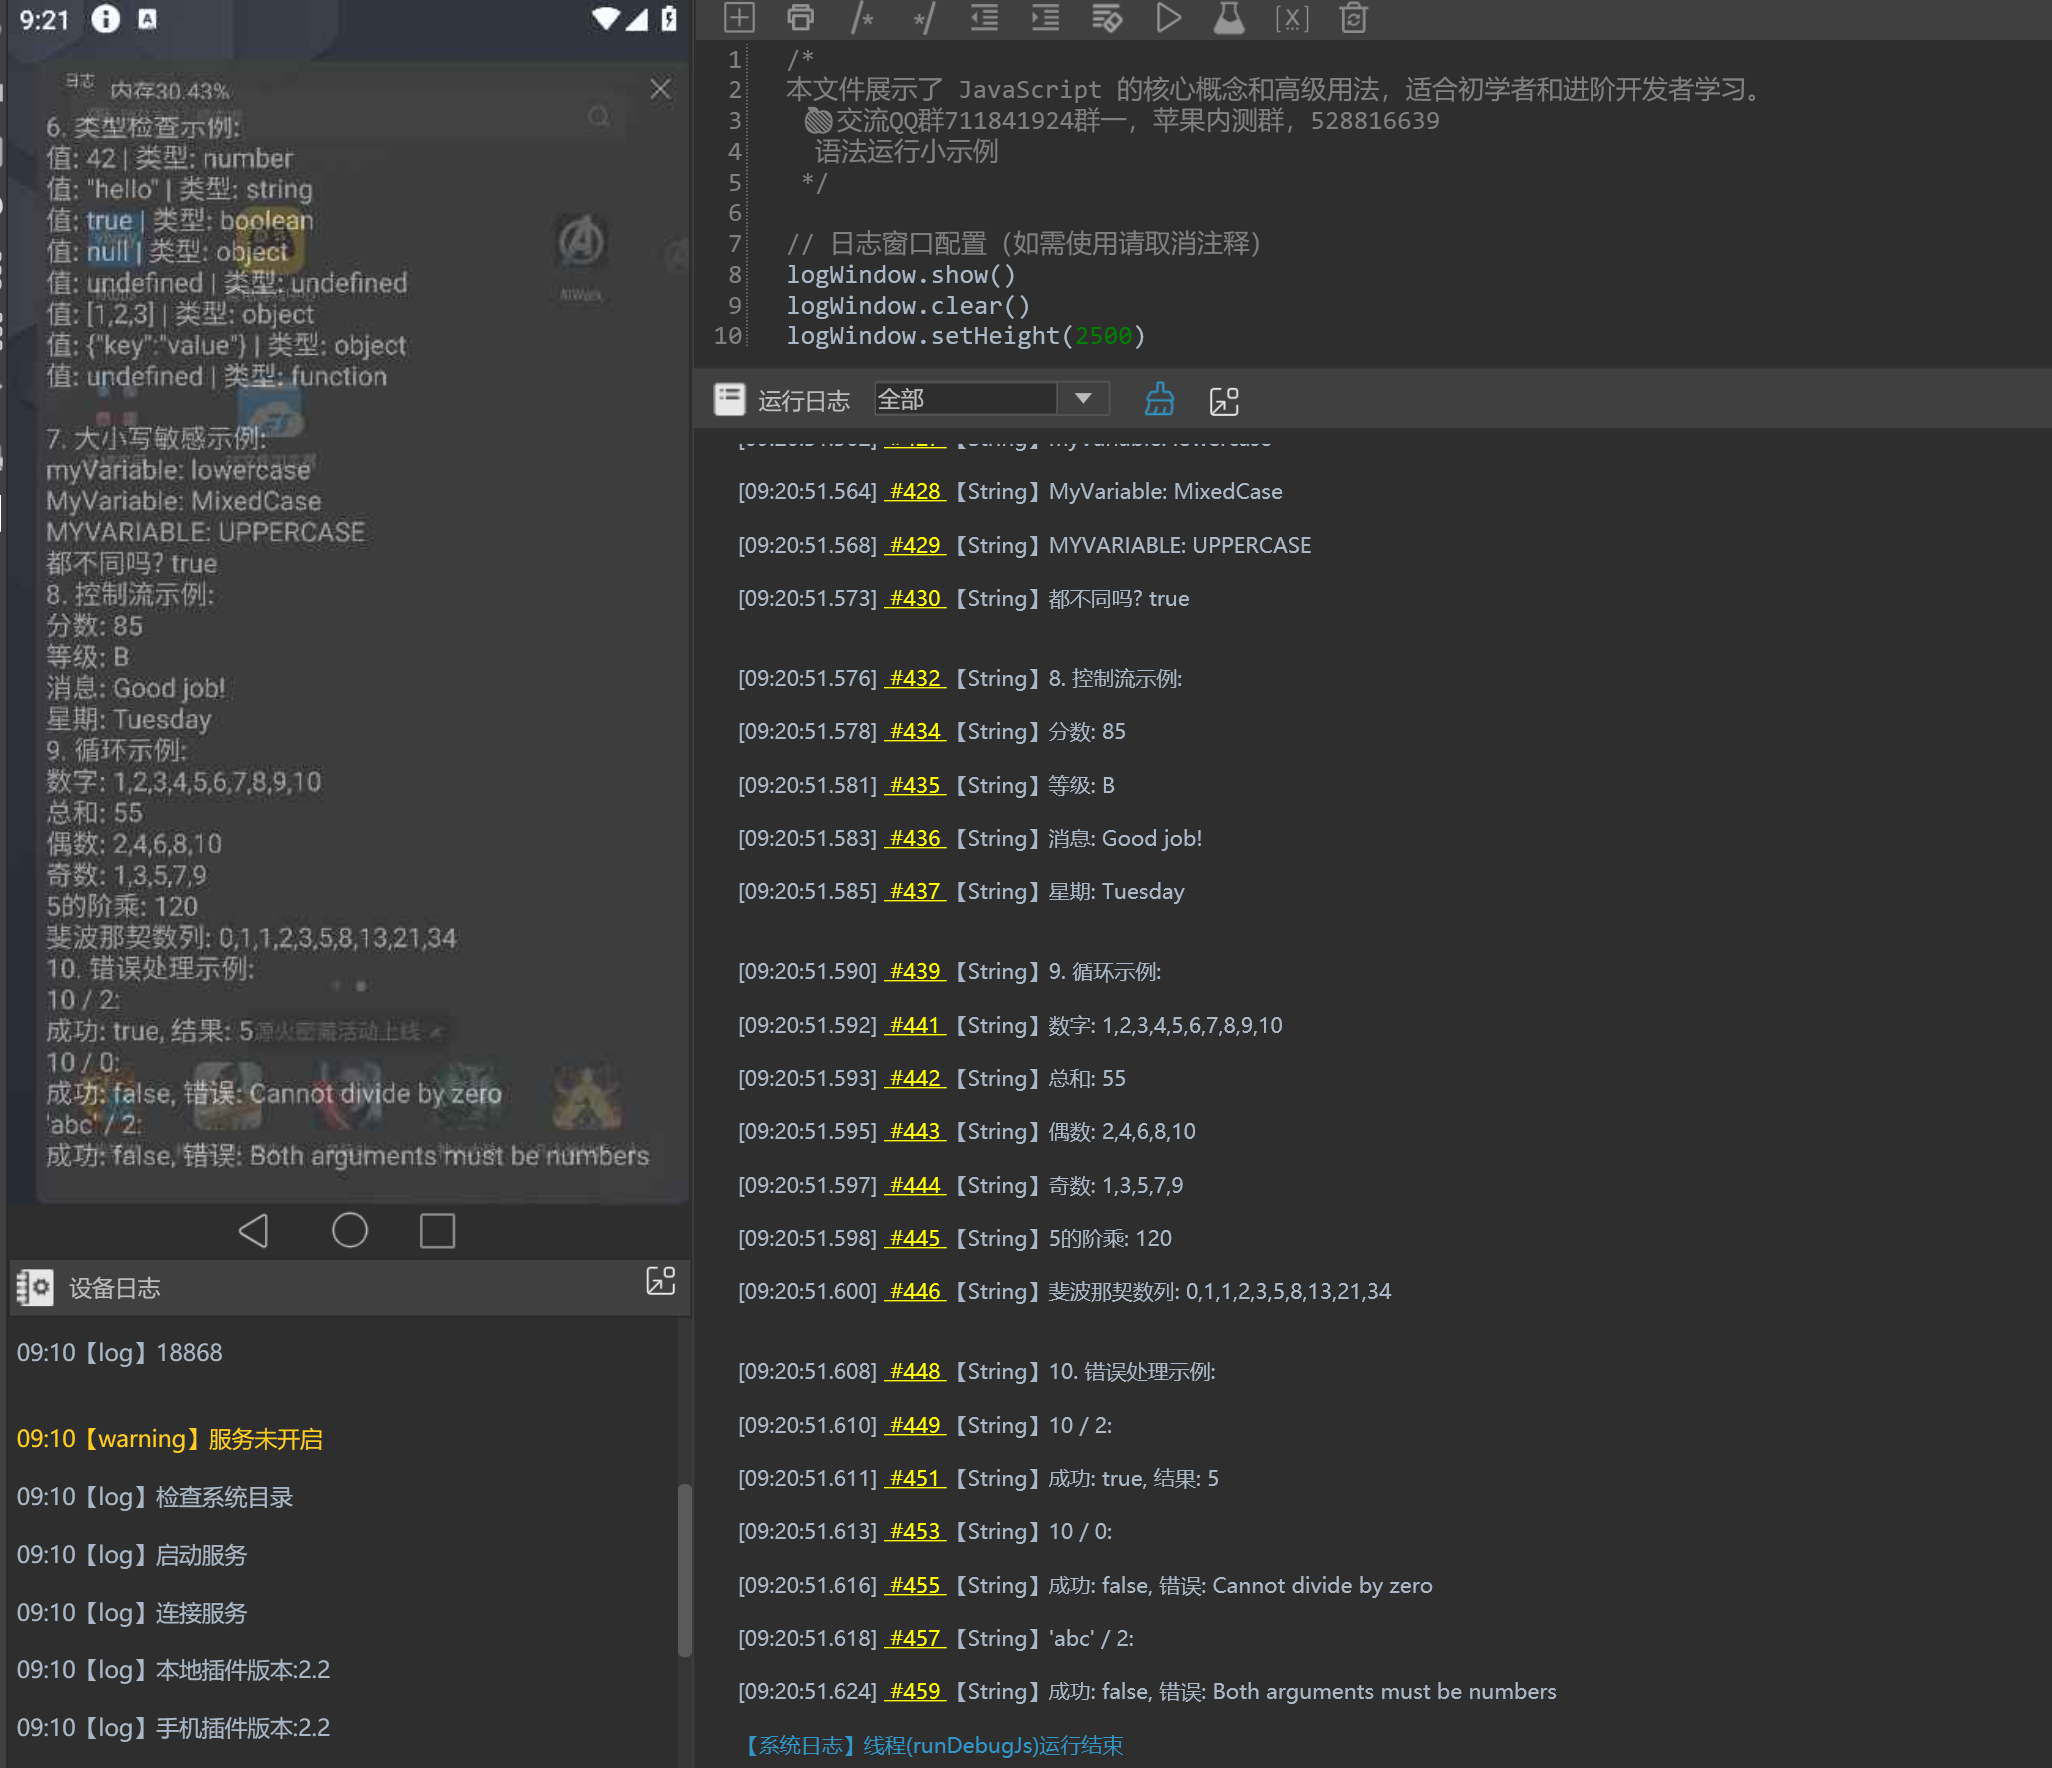Click the [x] variable icon

(x=1291, y=18)
